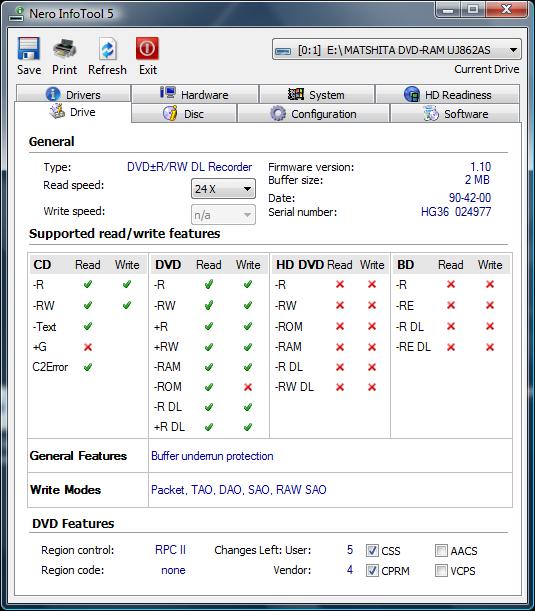Screen dimensions: 535x611
Task: Click the red Exit power icon
Action: (x=147, y=48)
